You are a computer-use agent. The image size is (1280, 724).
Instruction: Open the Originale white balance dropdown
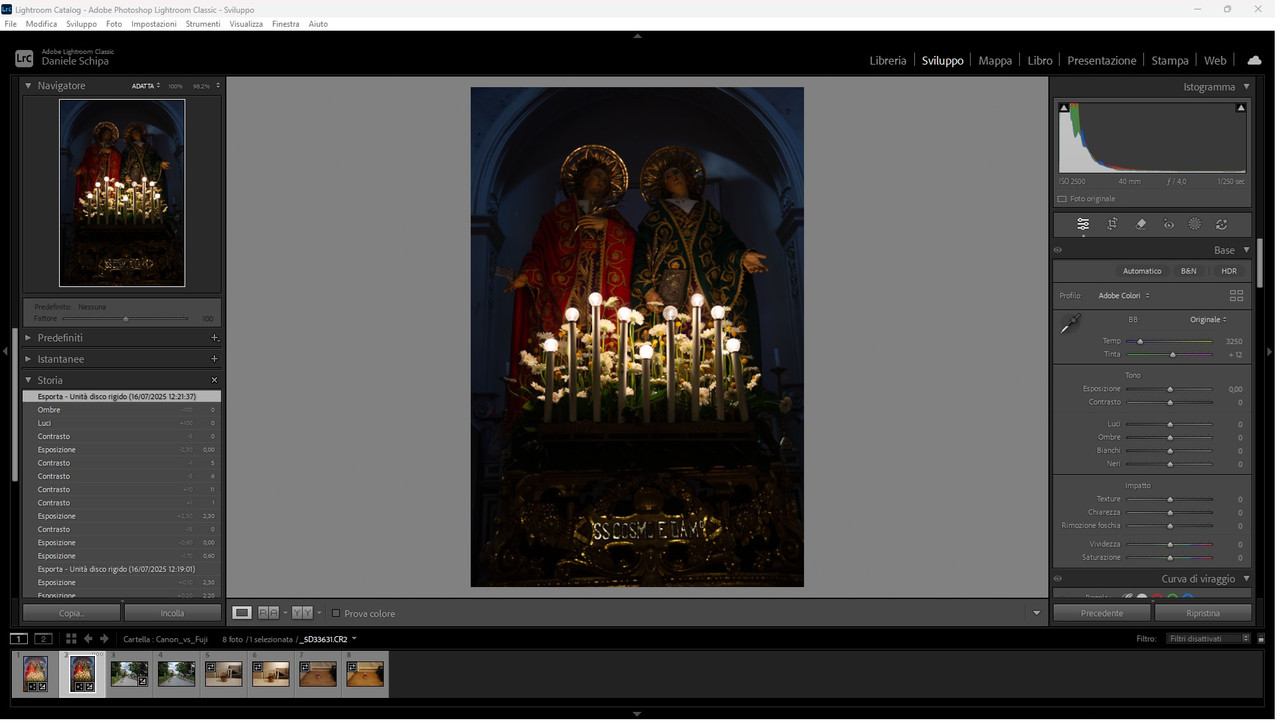pos(1208,320)
